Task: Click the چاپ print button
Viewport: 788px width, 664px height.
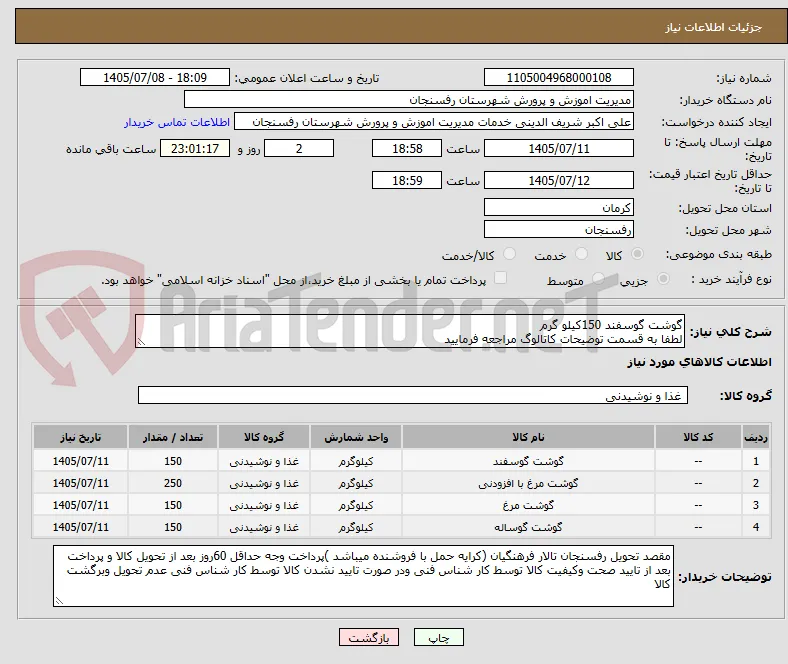Action: (439, 637)
